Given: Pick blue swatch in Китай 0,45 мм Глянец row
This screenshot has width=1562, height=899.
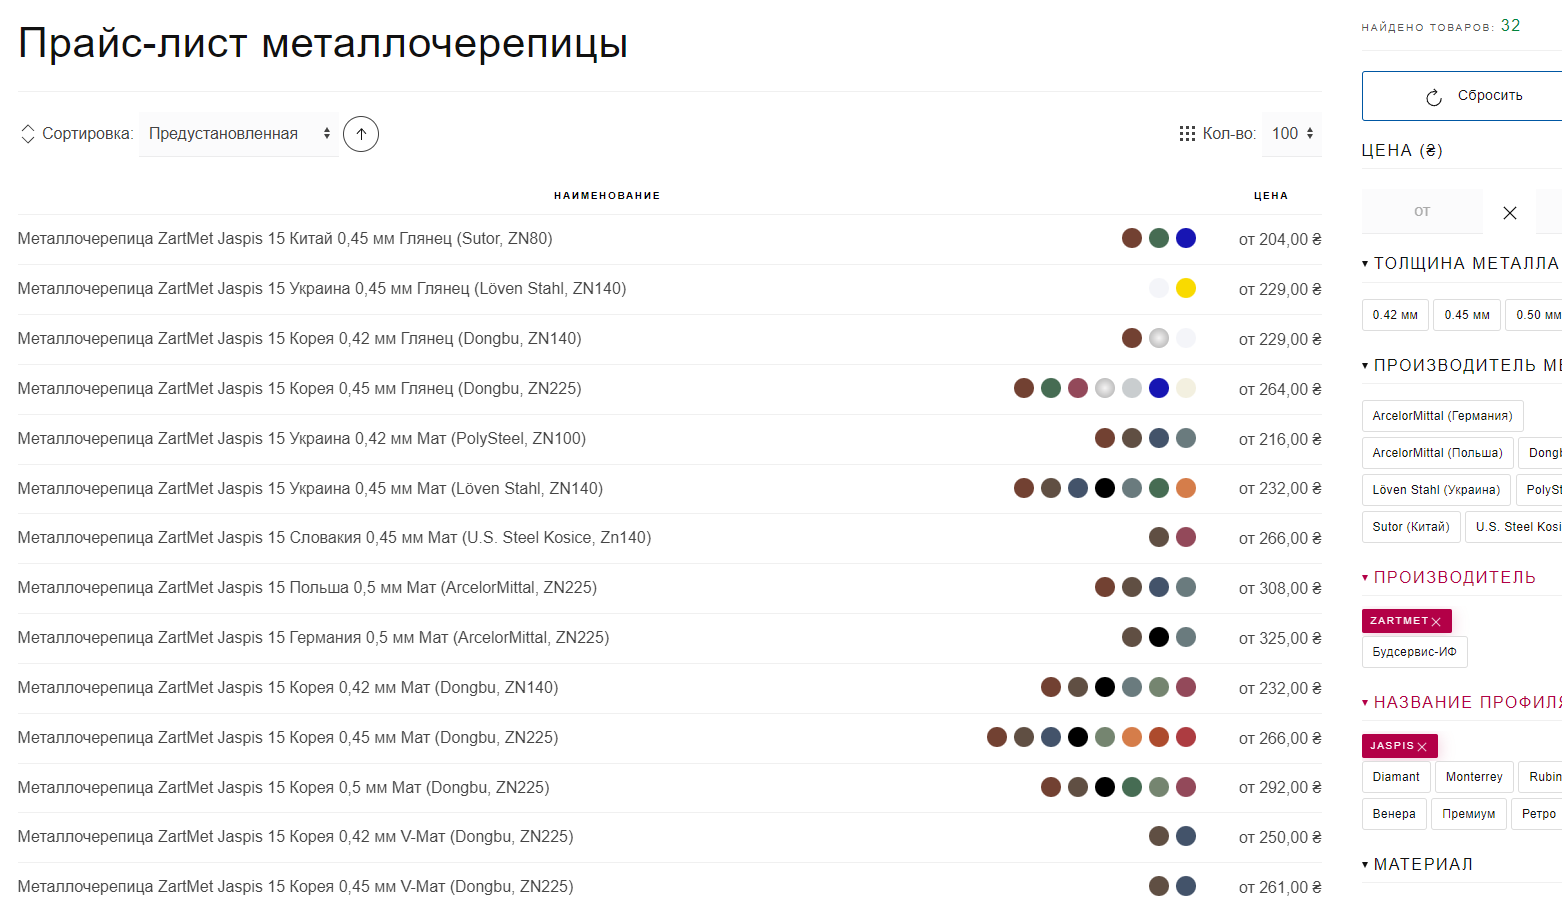Looking at the screenshot, I should pyautogui.click(x=1186, y=238).
